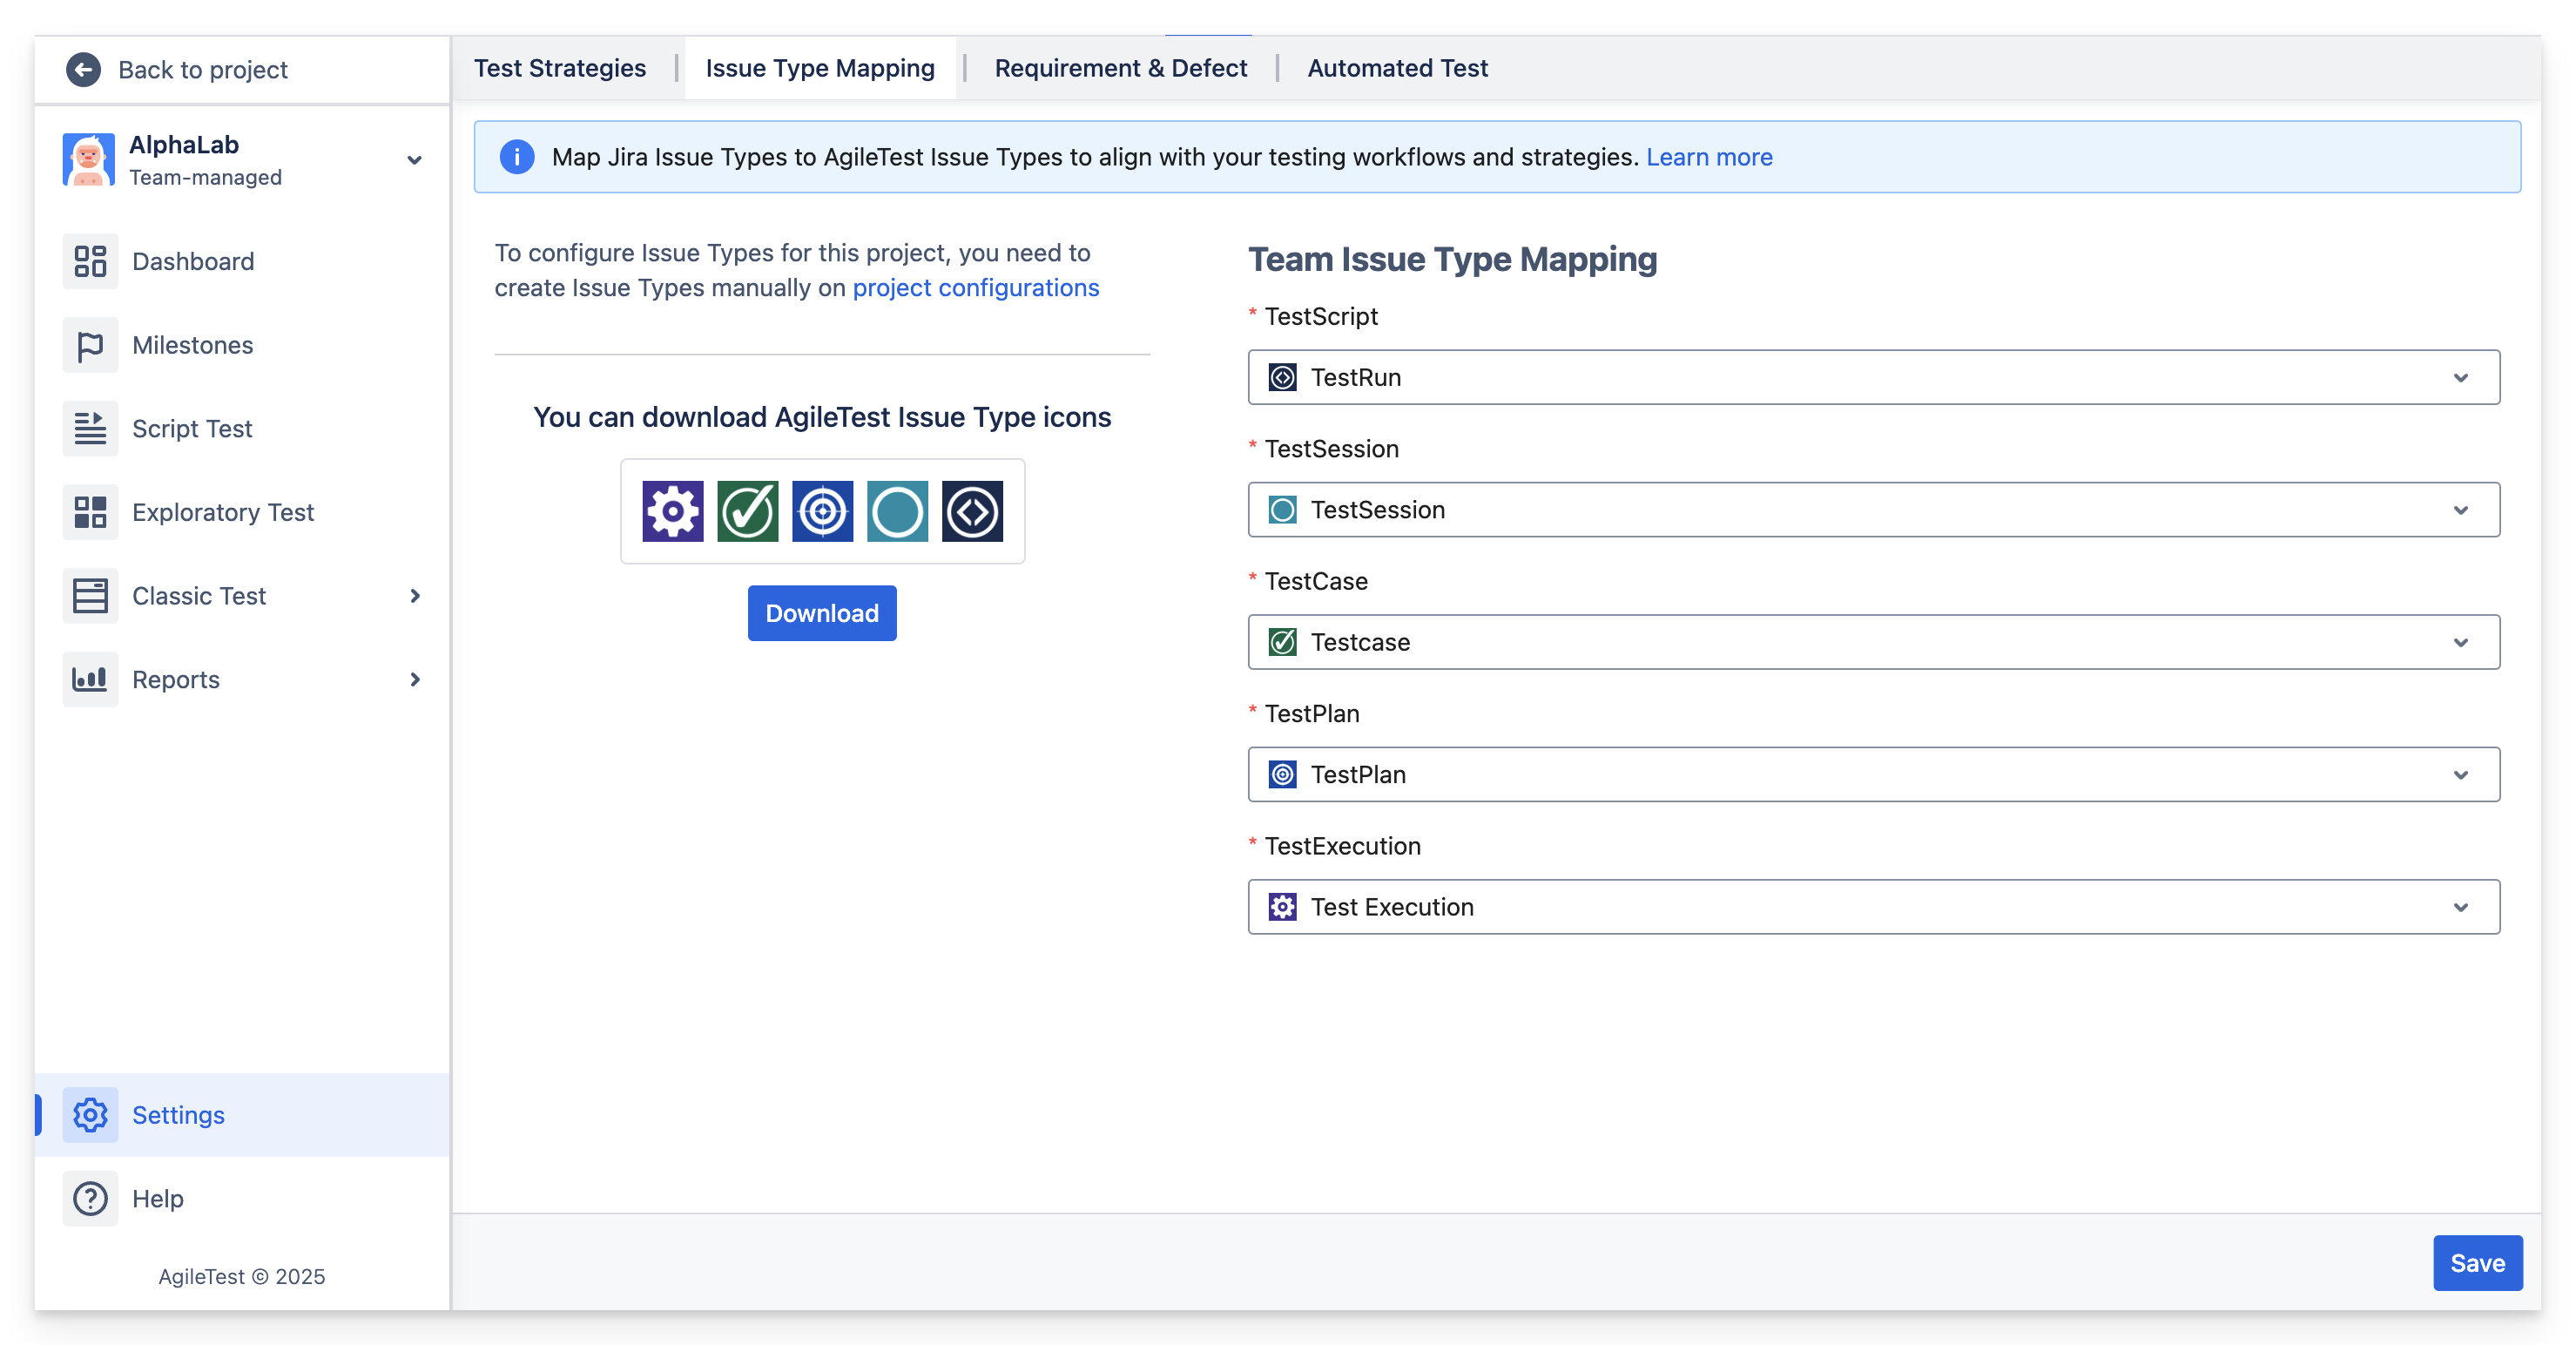Screen dimensions: 2576x1345
Task: Open the TestSession mapping dropdown
Action: 1873,510
